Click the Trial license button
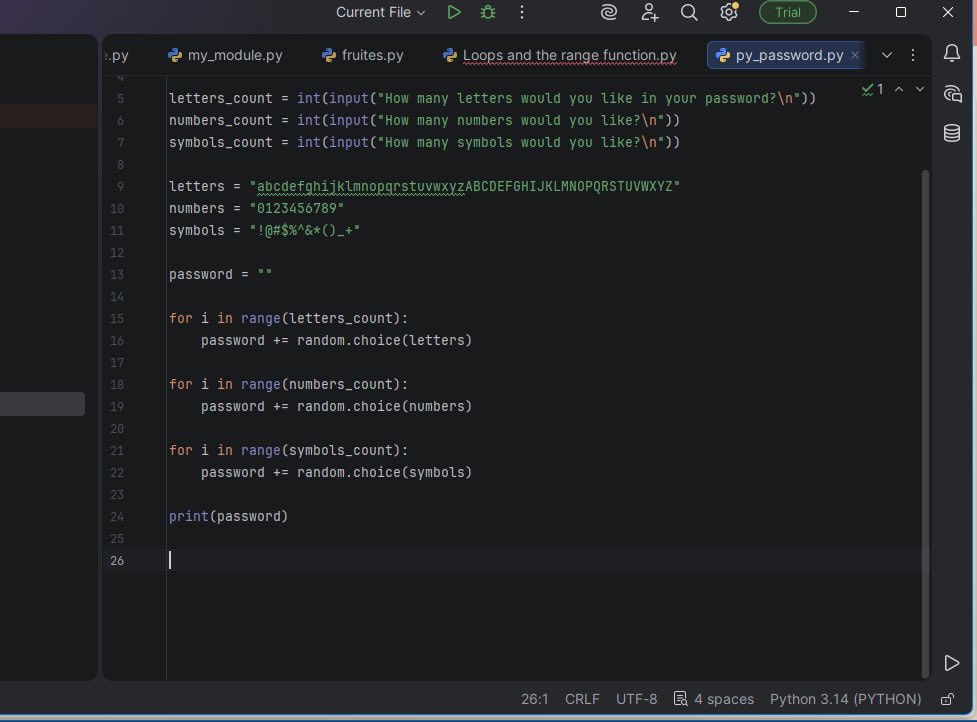The image size is (977, 722). tap(788, 12)
